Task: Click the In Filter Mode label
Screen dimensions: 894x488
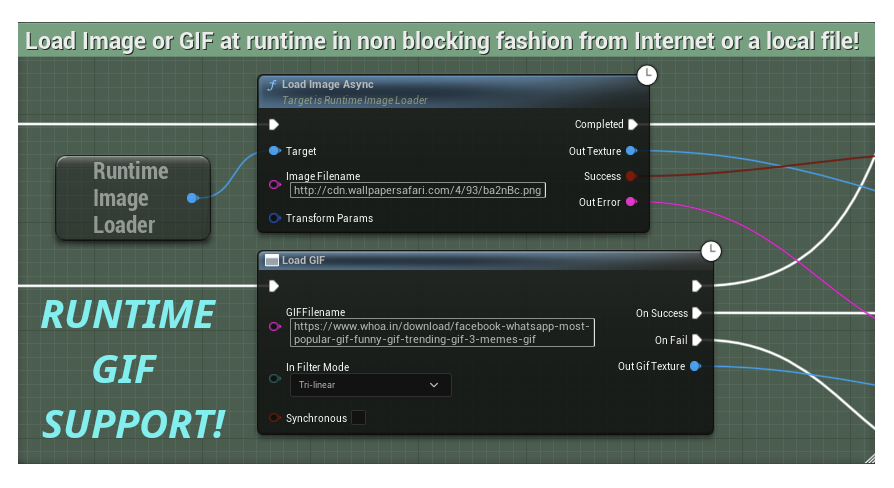Action: tap(318, 367)
